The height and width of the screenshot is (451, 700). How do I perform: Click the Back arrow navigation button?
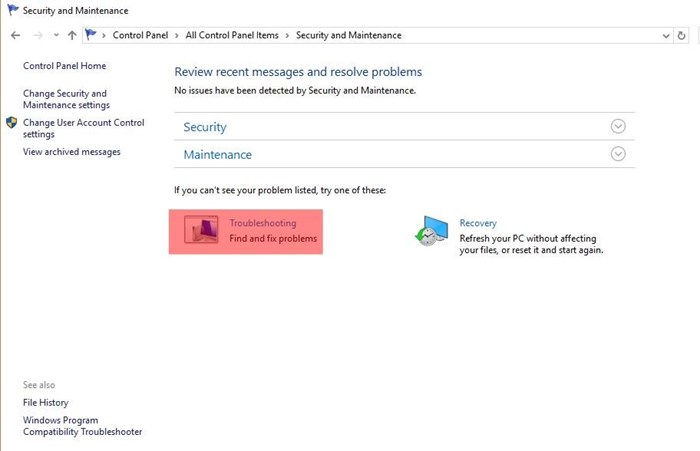pos(16,35)
